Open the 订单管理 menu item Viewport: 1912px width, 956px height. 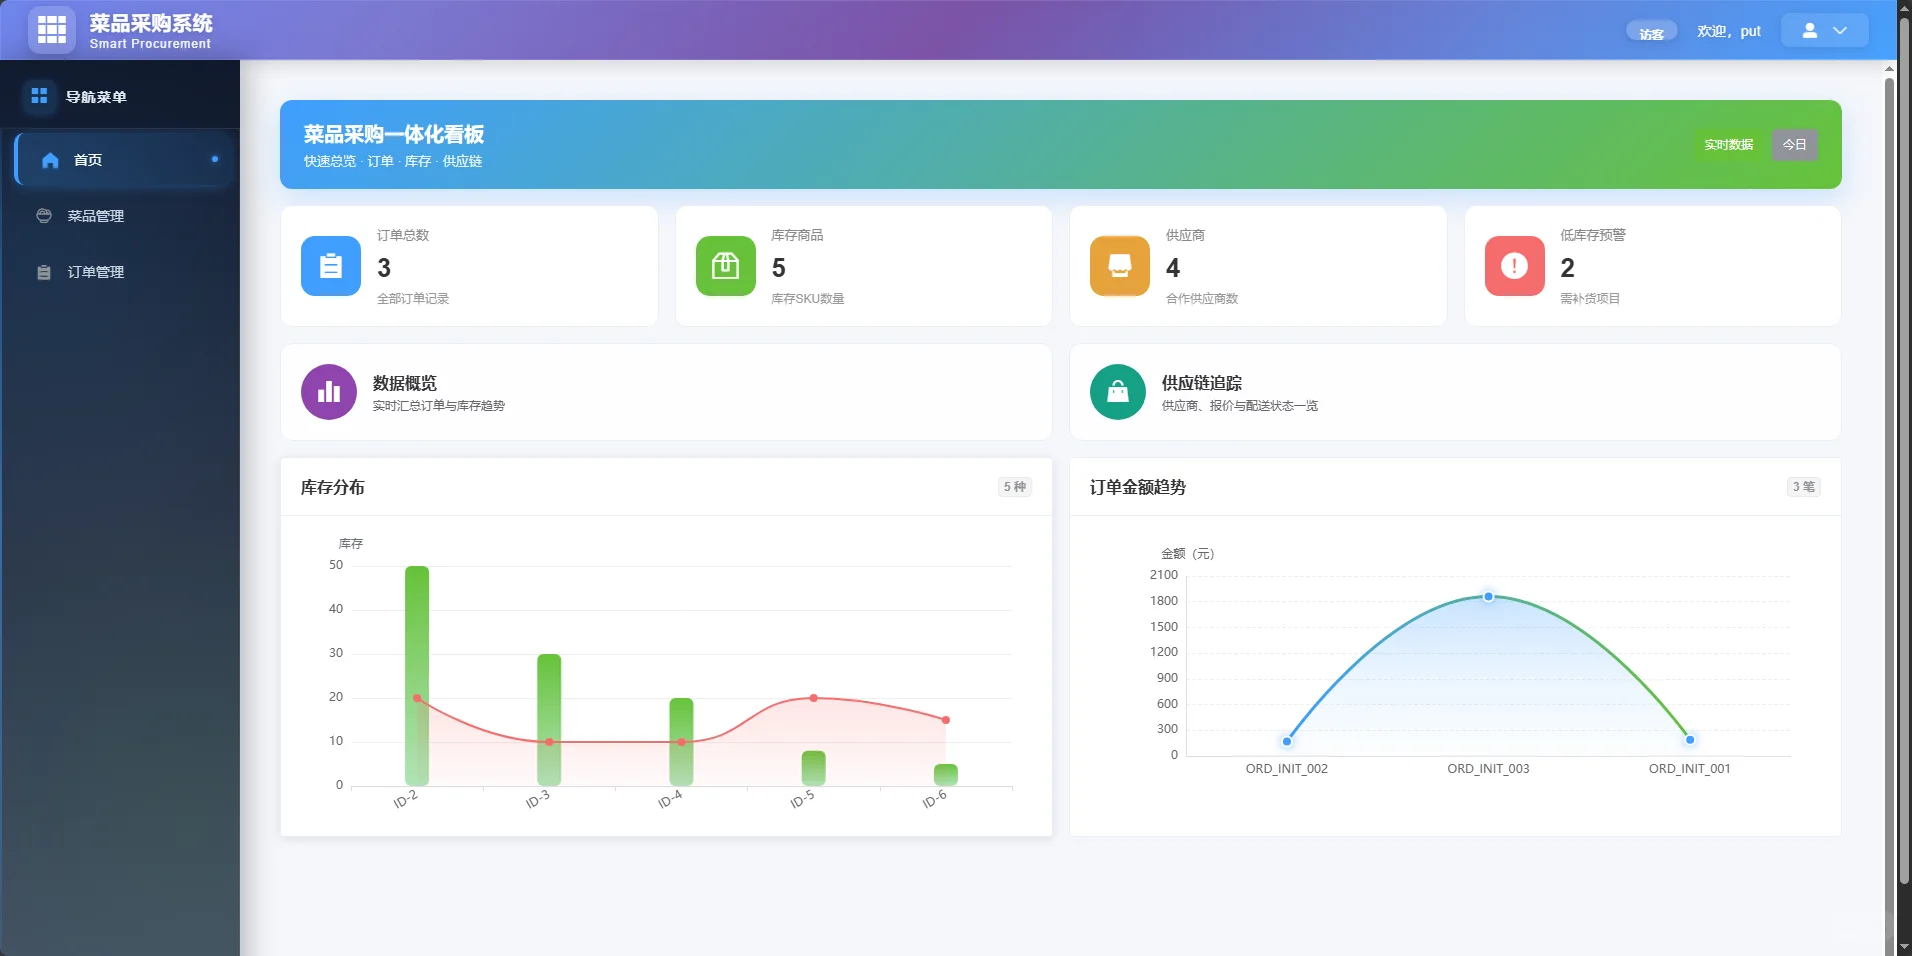coord(120,272)
